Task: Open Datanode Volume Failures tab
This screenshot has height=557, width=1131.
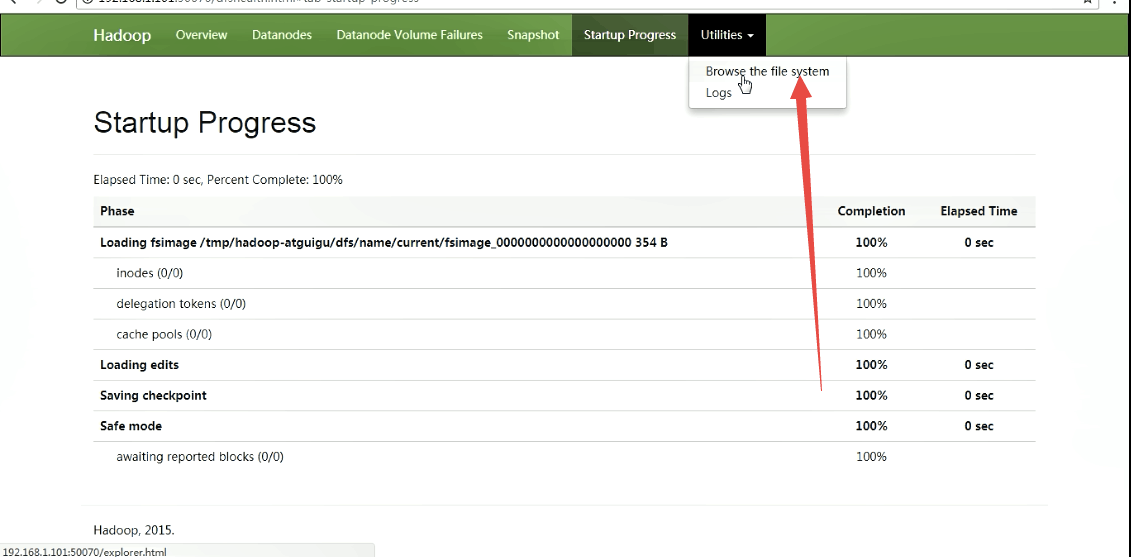Action: [410, 35]
